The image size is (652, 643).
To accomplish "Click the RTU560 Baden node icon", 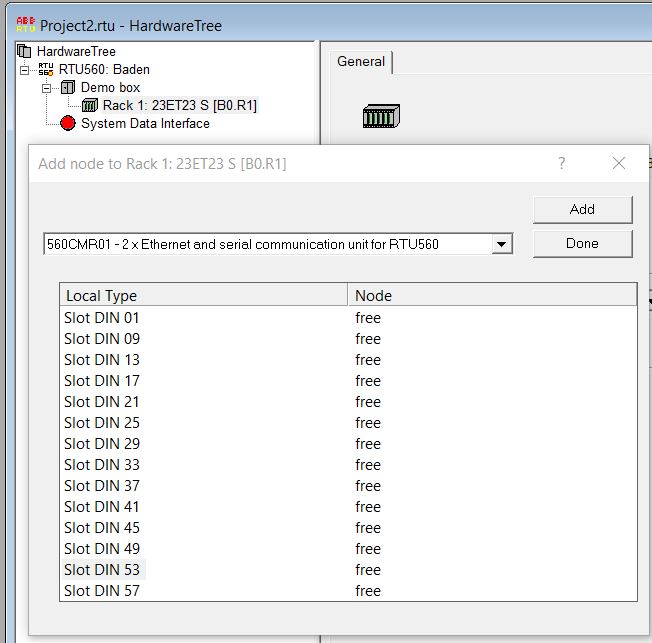I will [x=46, y=69].
